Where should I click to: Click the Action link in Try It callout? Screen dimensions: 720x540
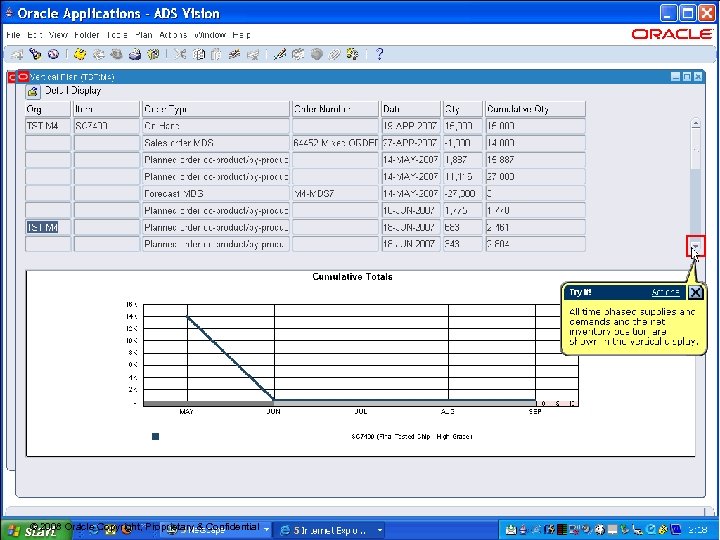point(665,292)
